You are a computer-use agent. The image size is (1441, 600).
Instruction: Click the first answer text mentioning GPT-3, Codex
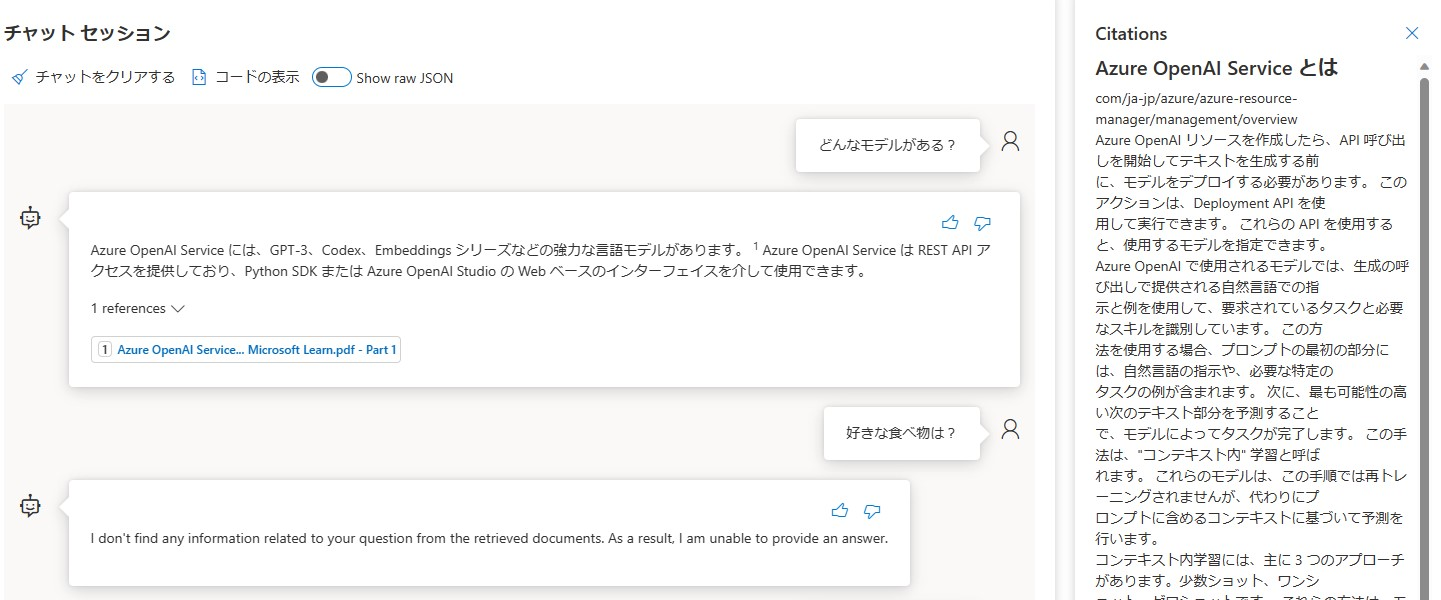540,260
